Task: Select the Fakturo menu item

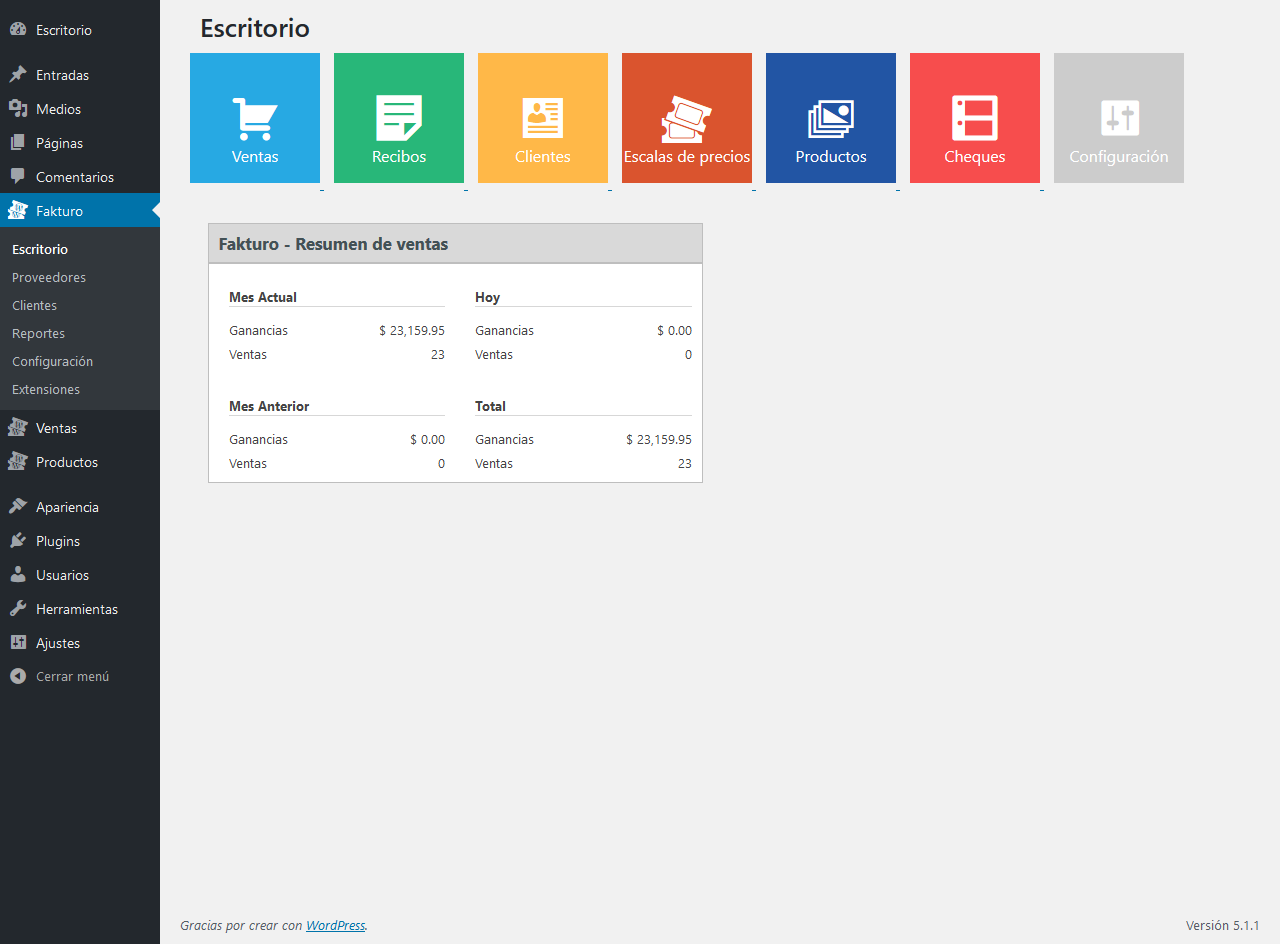Action: [x=80, y=211]
